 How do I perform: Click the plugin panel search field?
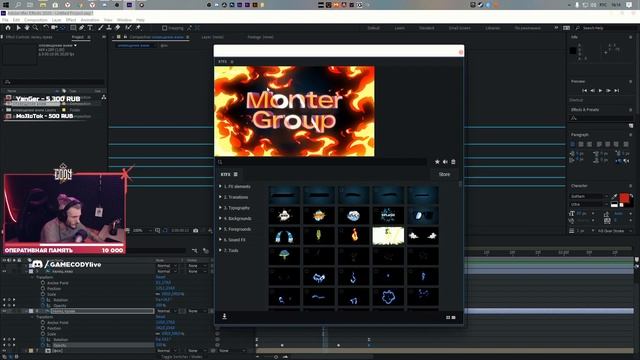pyautogui.click(x=322, y=162)
